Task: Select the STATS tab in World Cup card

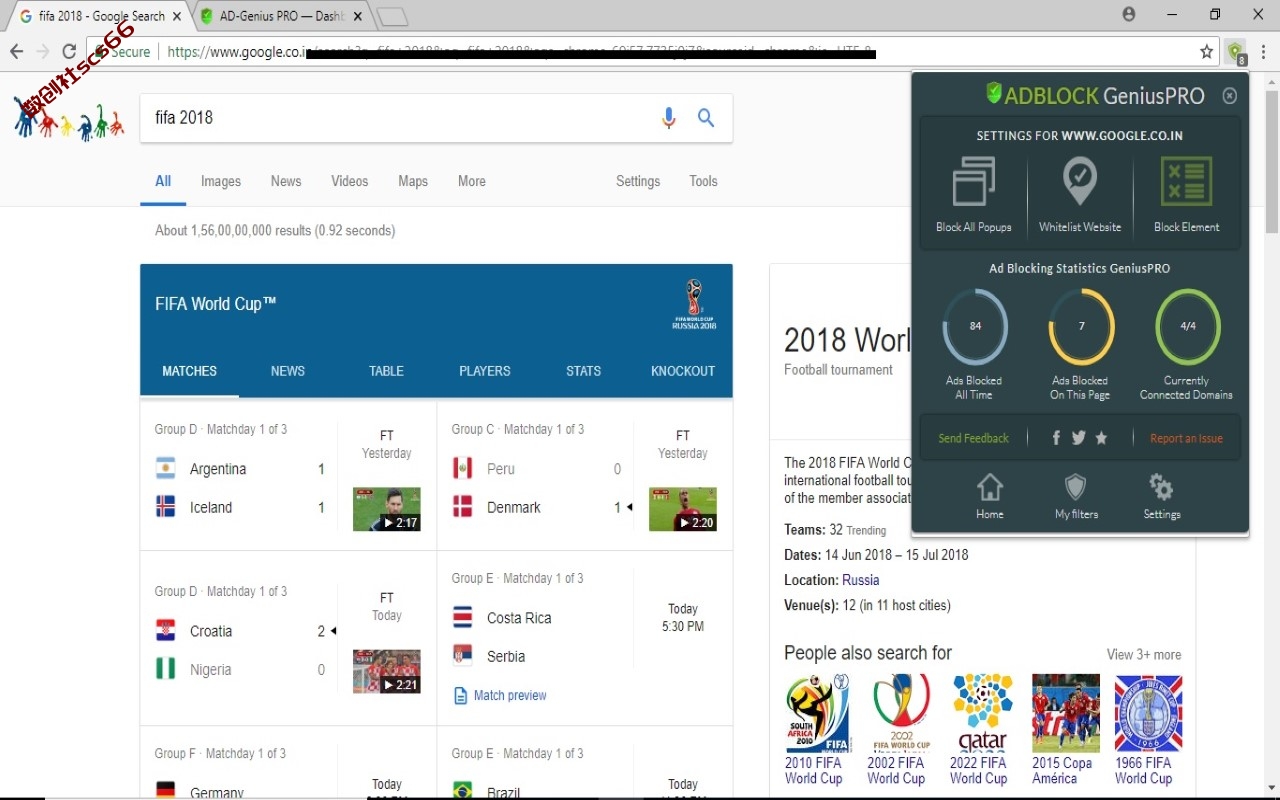Action: pos(584,371)
